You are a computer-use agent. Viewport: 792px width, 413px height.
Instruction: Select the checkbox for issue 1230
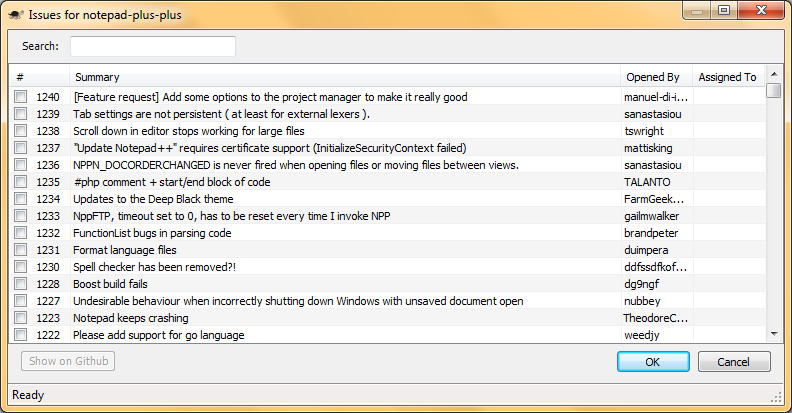click(x=20, y=267)
